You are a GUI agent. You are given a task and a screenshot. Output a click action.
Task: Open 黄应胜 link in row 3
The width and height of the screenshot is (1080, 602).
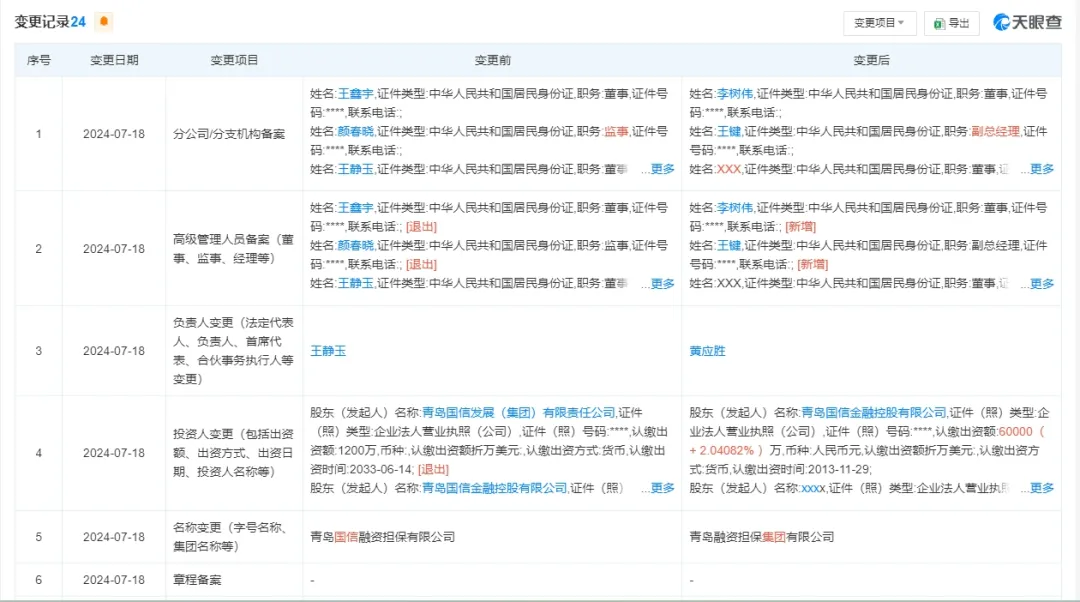[x=707, y=351]
